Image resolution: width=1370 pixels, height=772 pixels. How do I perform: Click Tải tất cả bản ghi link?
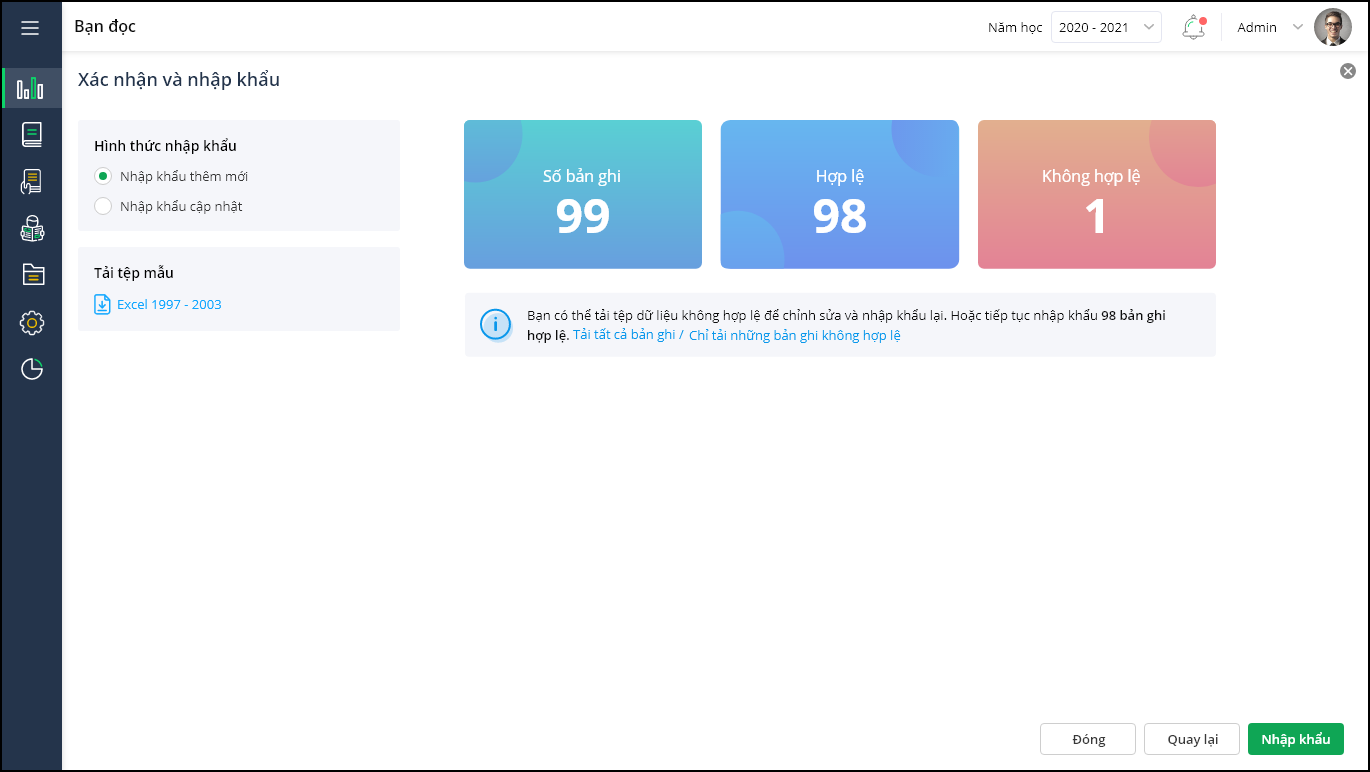(x=624, y=335)
